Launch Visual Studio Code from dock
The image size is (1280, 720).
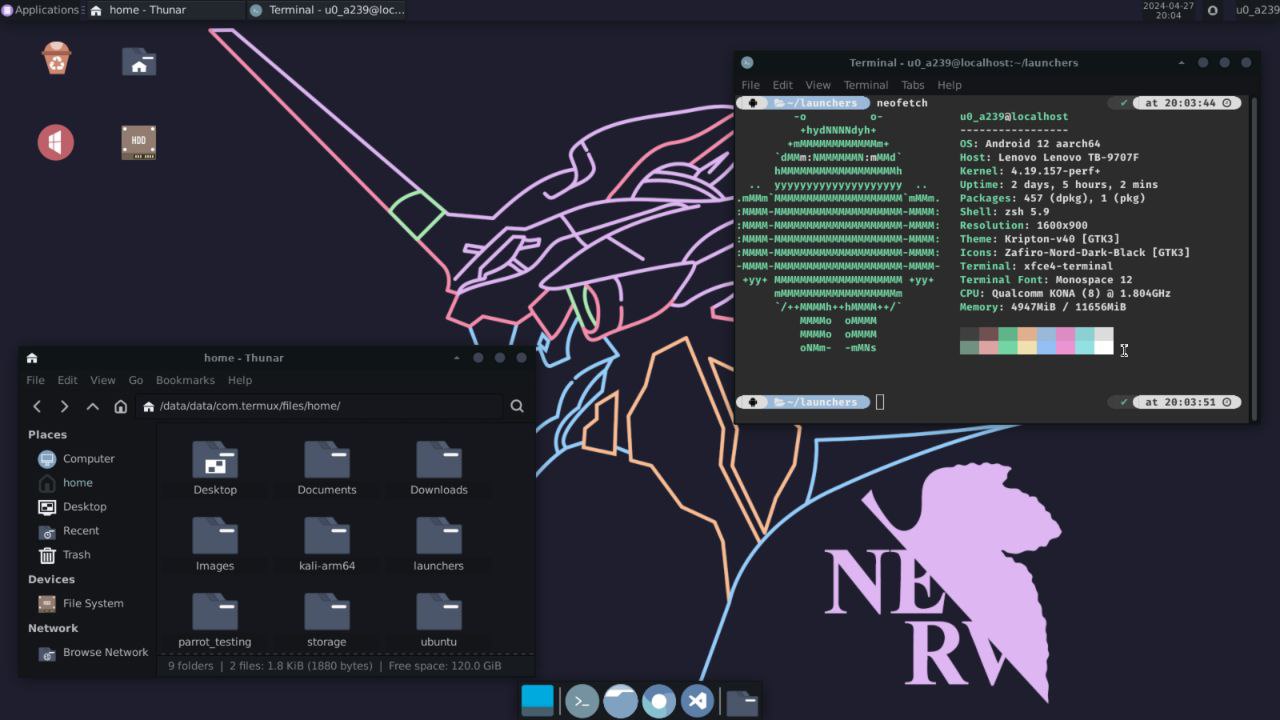[x=697, y=701]
